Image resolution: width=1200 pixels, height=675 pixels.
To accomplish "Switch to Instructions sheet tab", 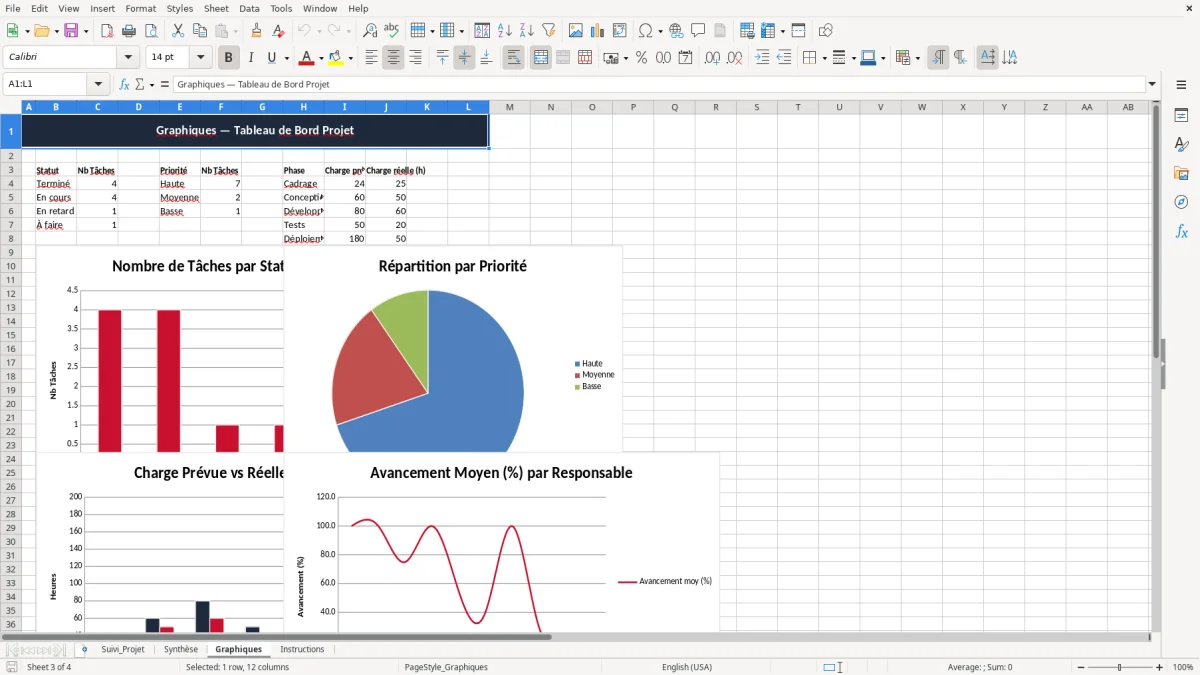I will (302, 649).
